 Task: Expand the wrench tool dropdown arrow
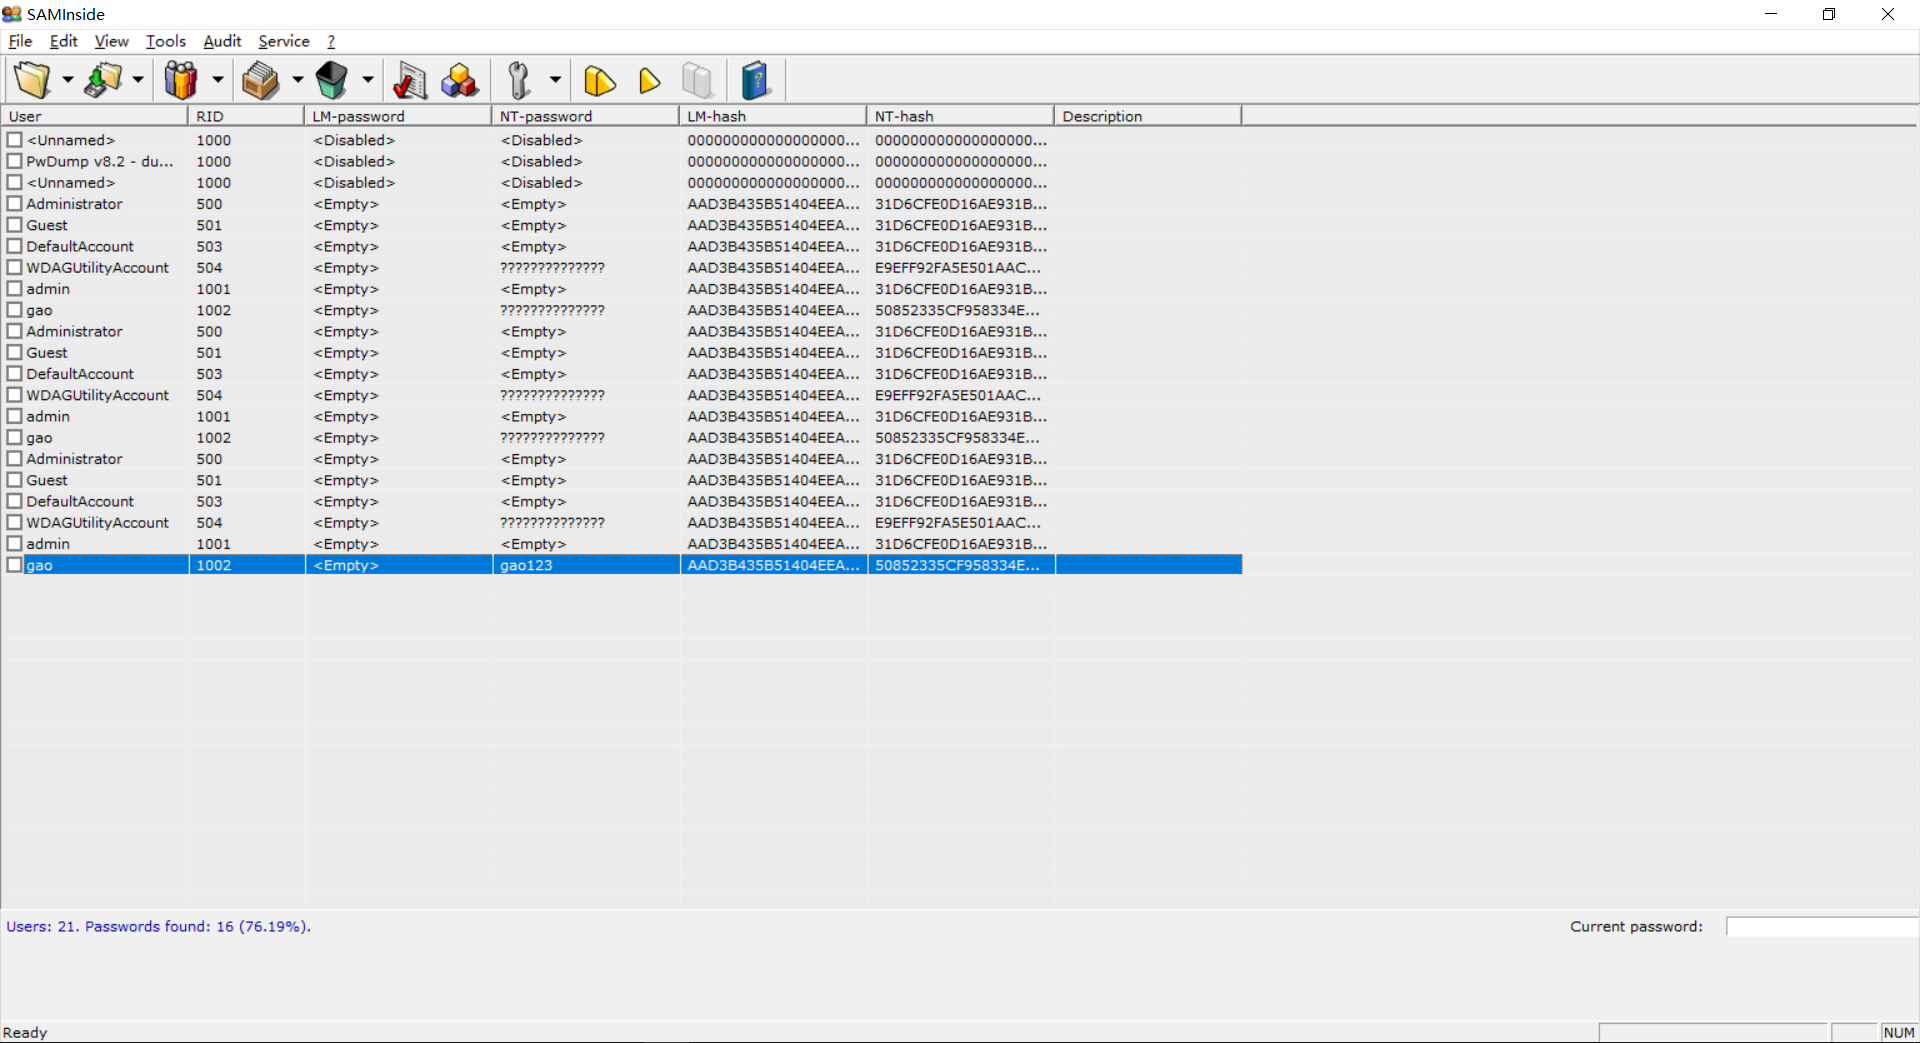click(x=555, y=80)
